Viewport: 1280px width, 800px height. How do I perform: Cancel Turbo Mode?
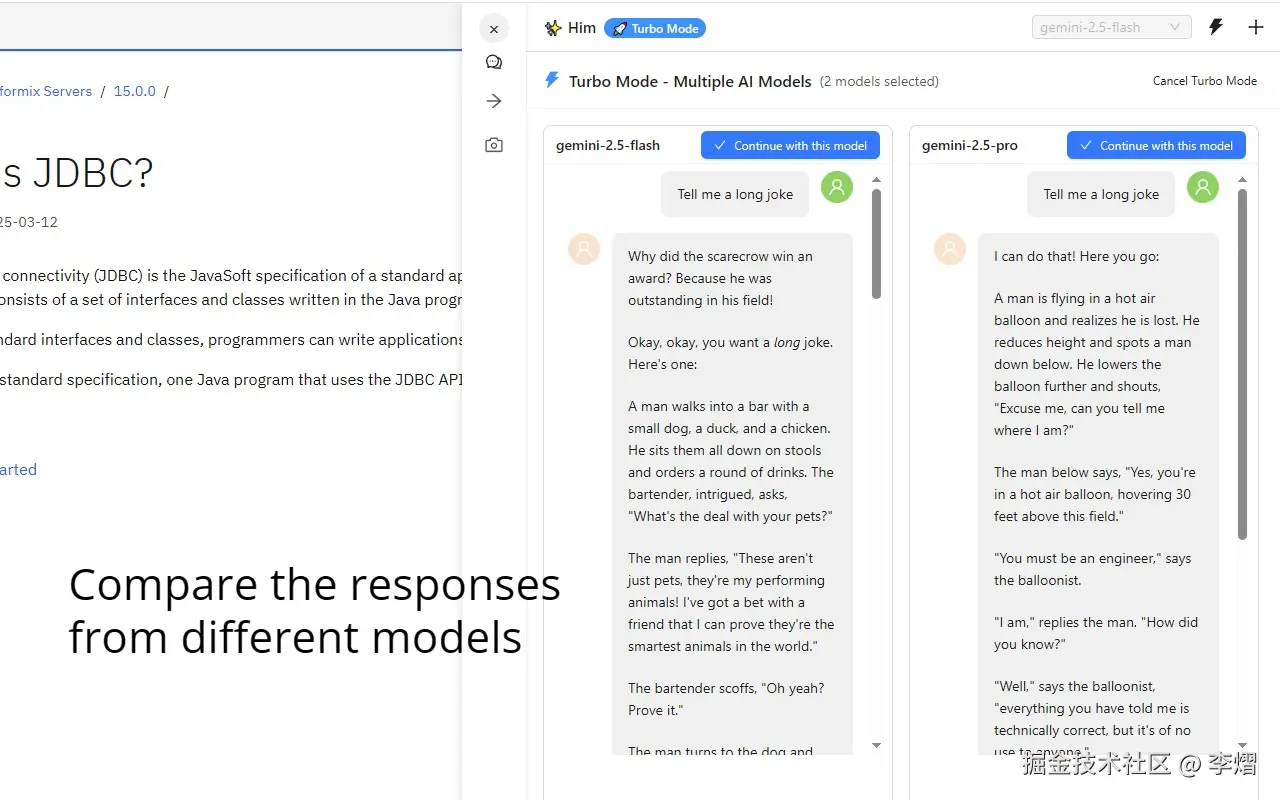(x=1204, y=81)
